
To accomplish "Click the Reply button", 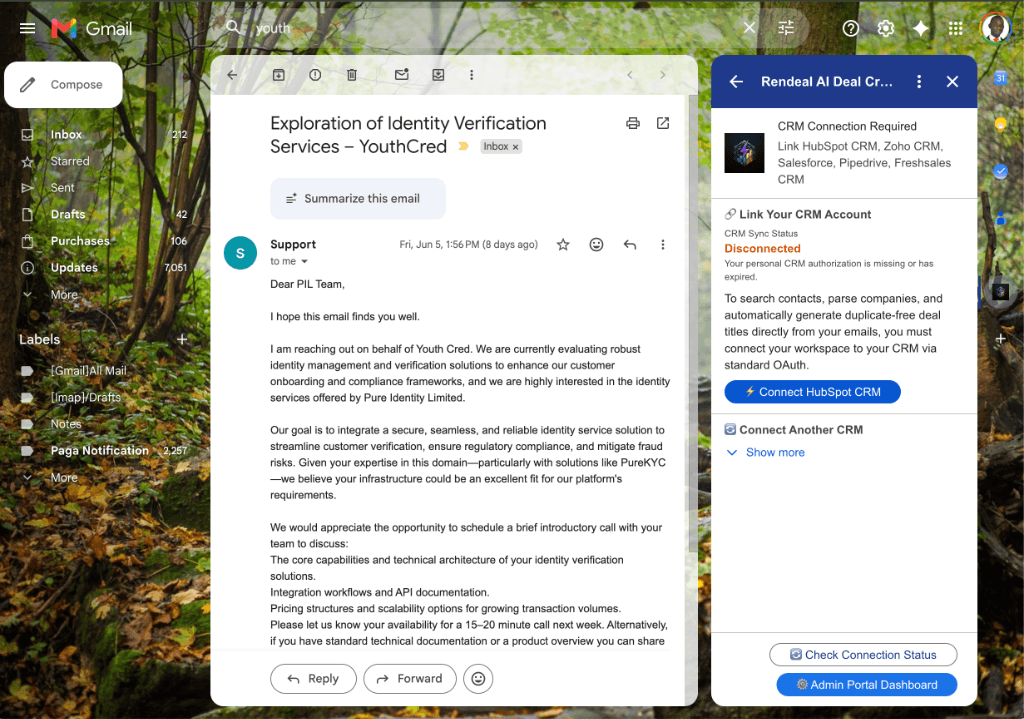I will (x=313, y=679).
